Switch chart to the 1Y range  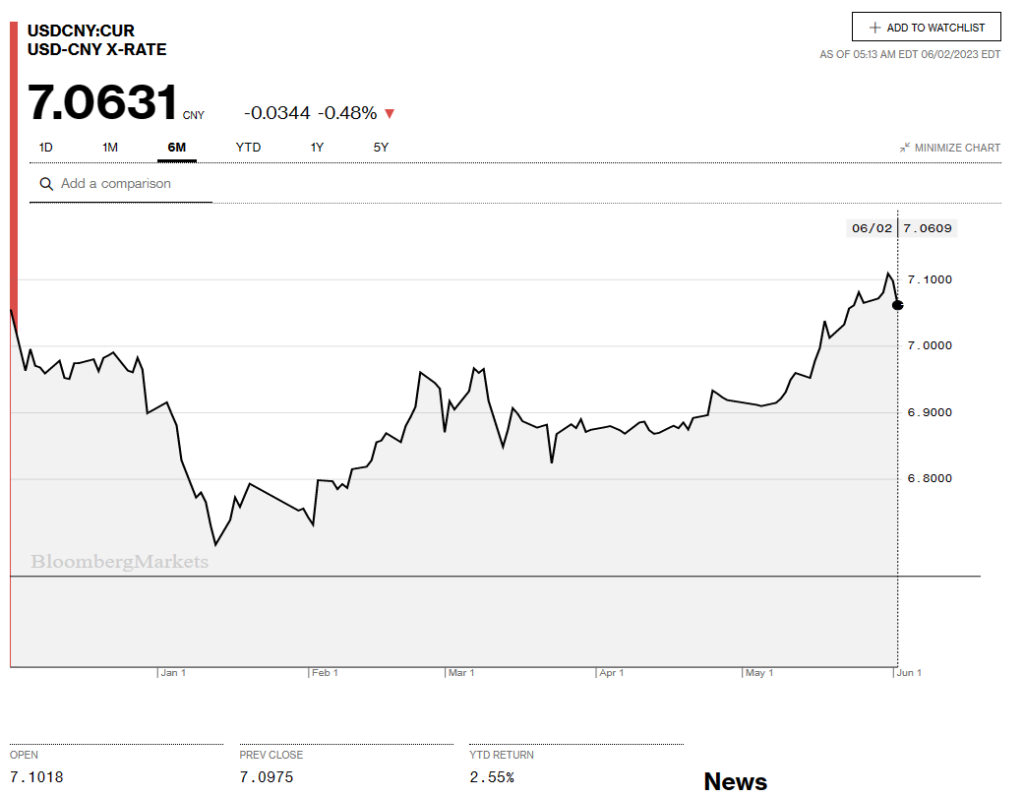click(317, 148)
